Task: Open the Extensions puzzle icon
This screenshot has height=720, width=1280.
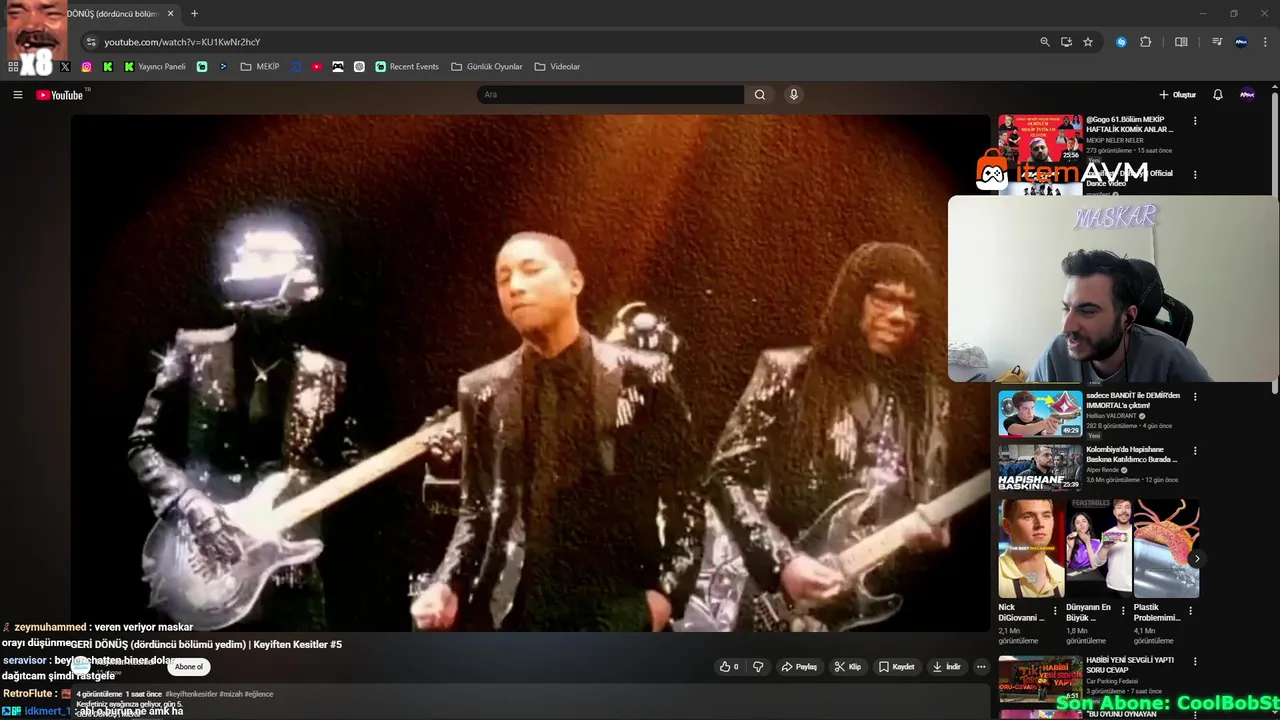Action: coord(1146,42)
